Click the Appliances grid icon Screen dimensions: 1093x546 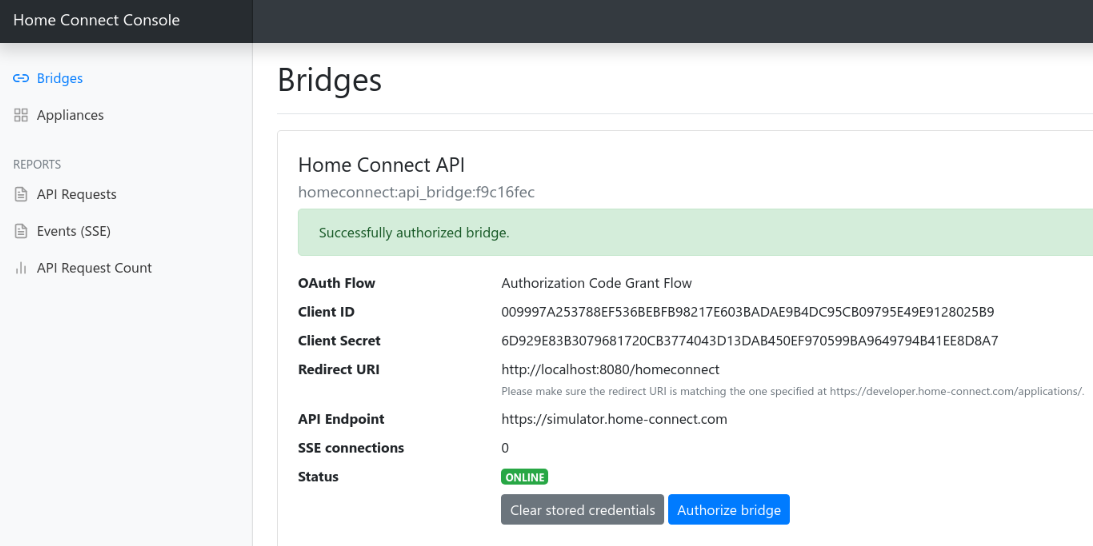[21, 115]
